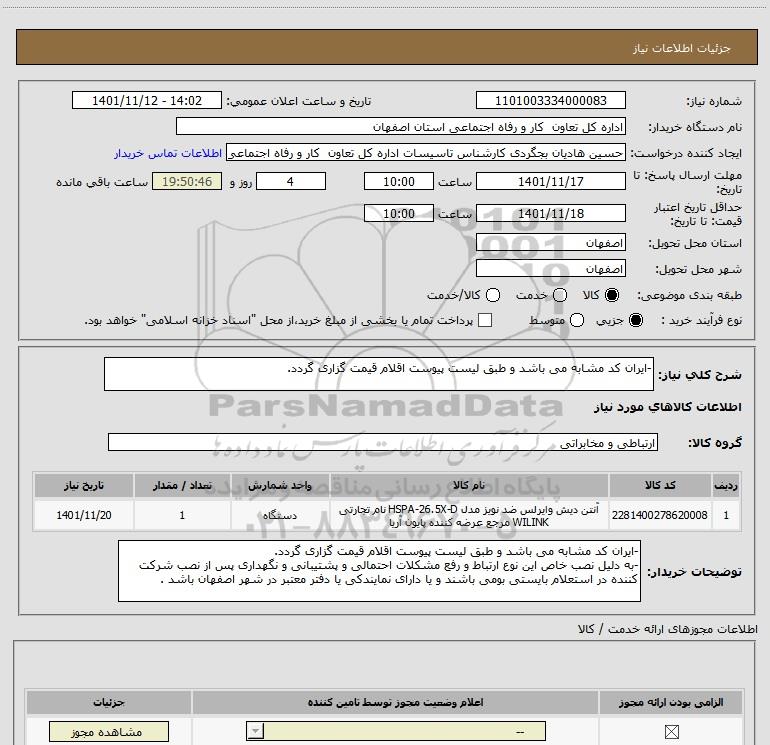Click the buyer notes text box
The width and height of the screenshot is (770, 745).
tap(379, 571)
